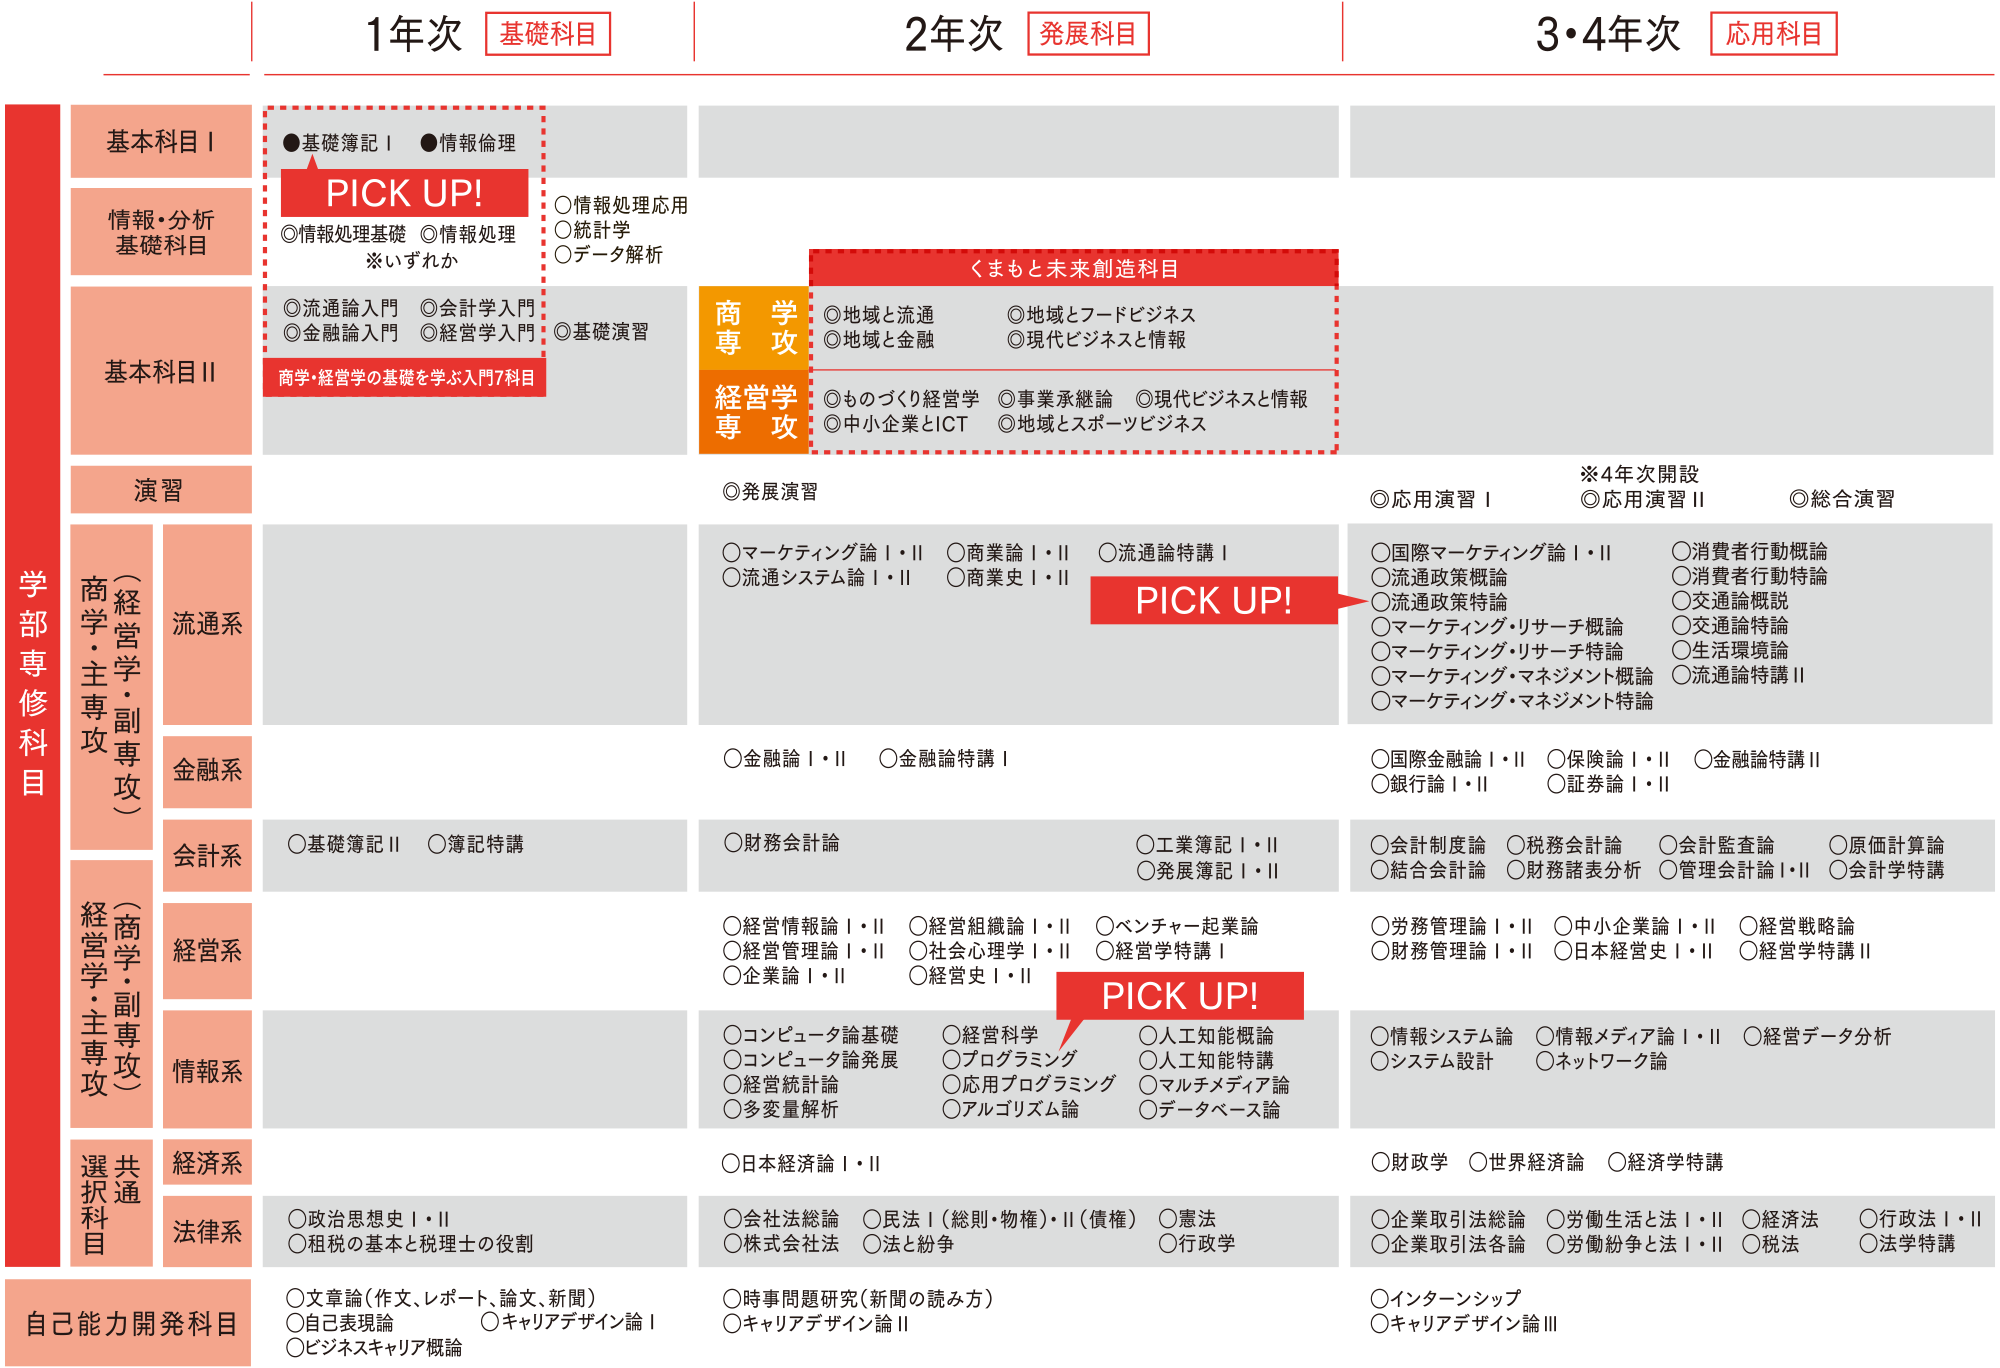The height and width of the screenshot is (1368, 2000).
Task: Select the 流通系 category cell
Action: tap(207, 624)
